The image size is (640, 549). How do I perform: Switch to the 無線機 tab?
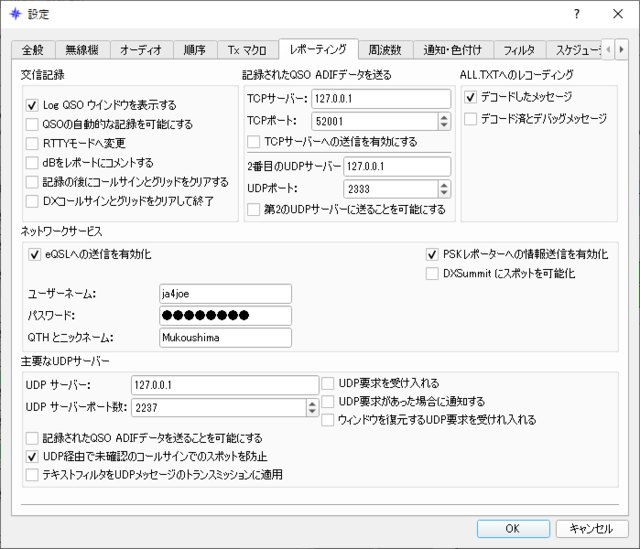(82, 50)
